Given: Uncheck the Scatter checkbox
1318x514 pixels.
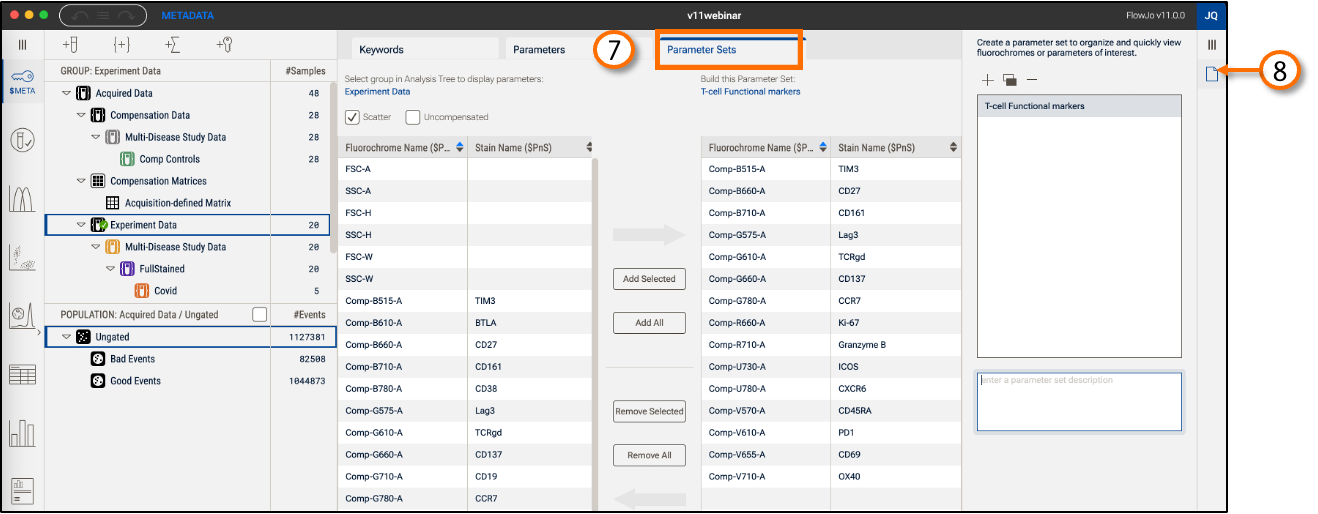Looking at the screenshot, I should tap(352, 117).
